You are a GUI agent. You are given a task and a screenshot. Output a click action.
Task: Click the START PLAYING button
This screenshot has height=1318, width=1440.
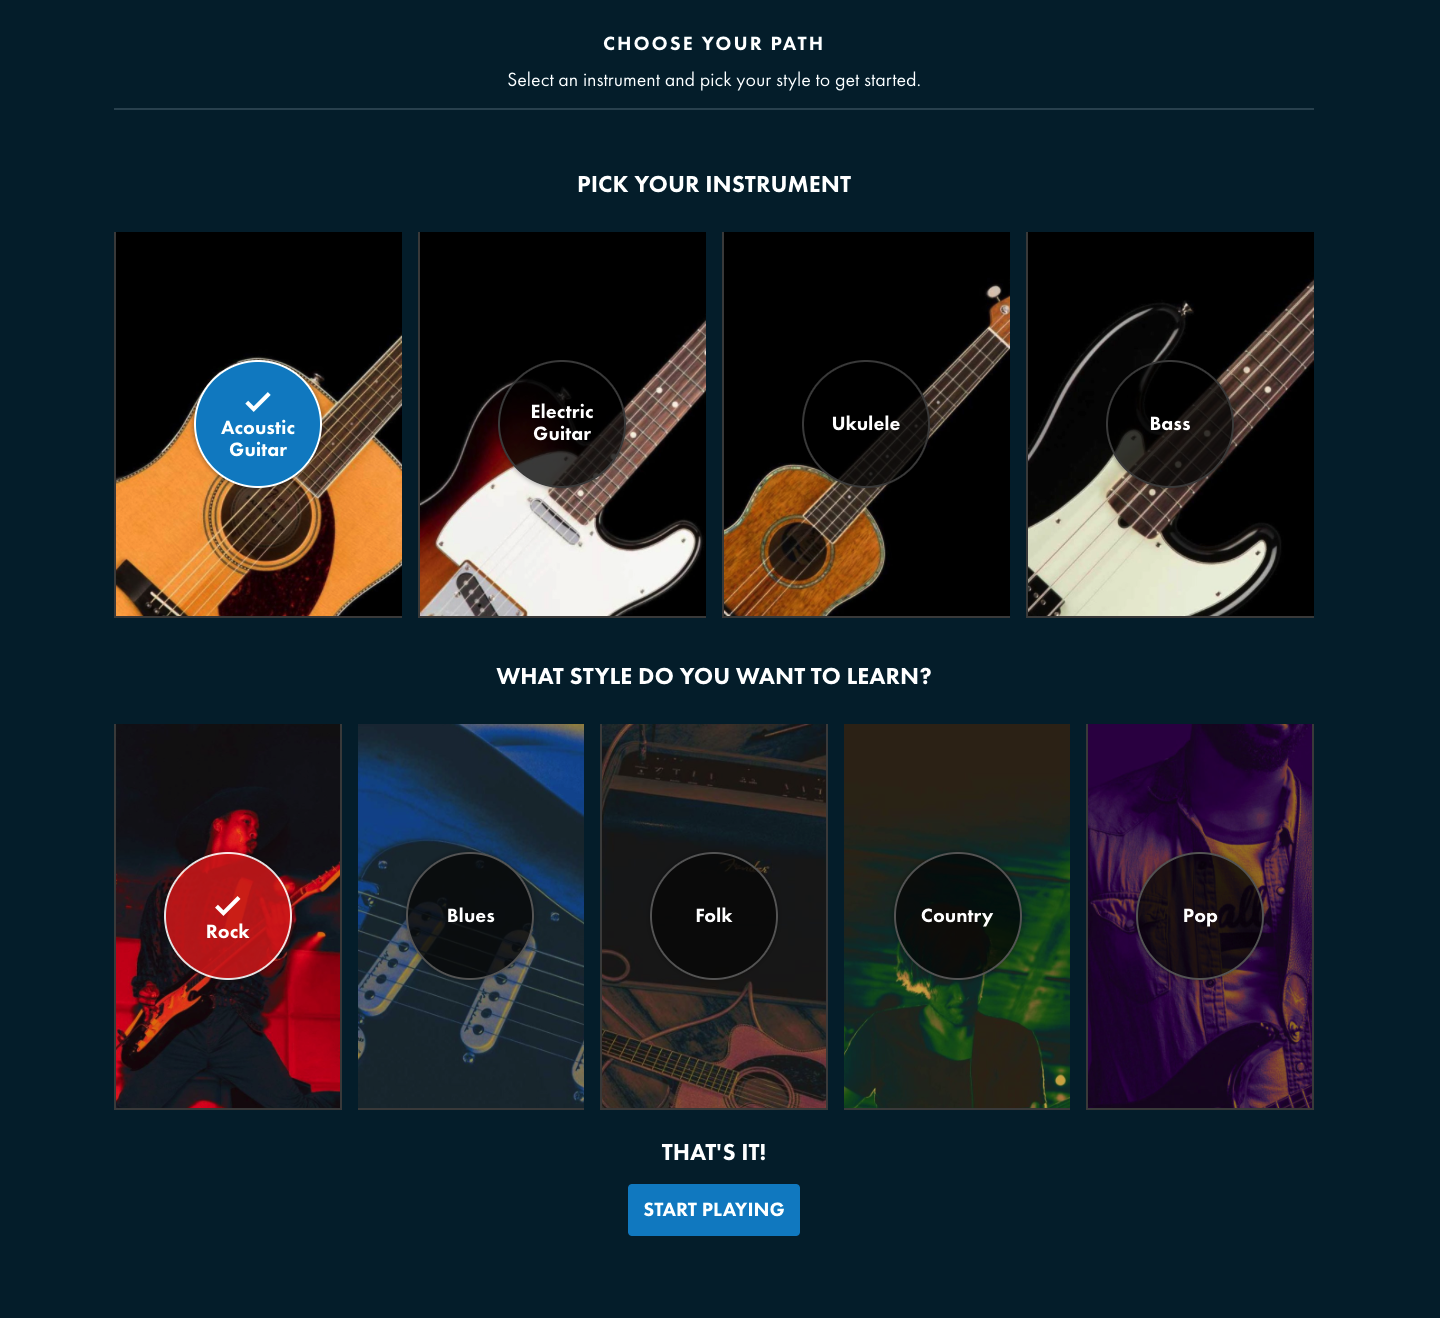(714, 1210)
